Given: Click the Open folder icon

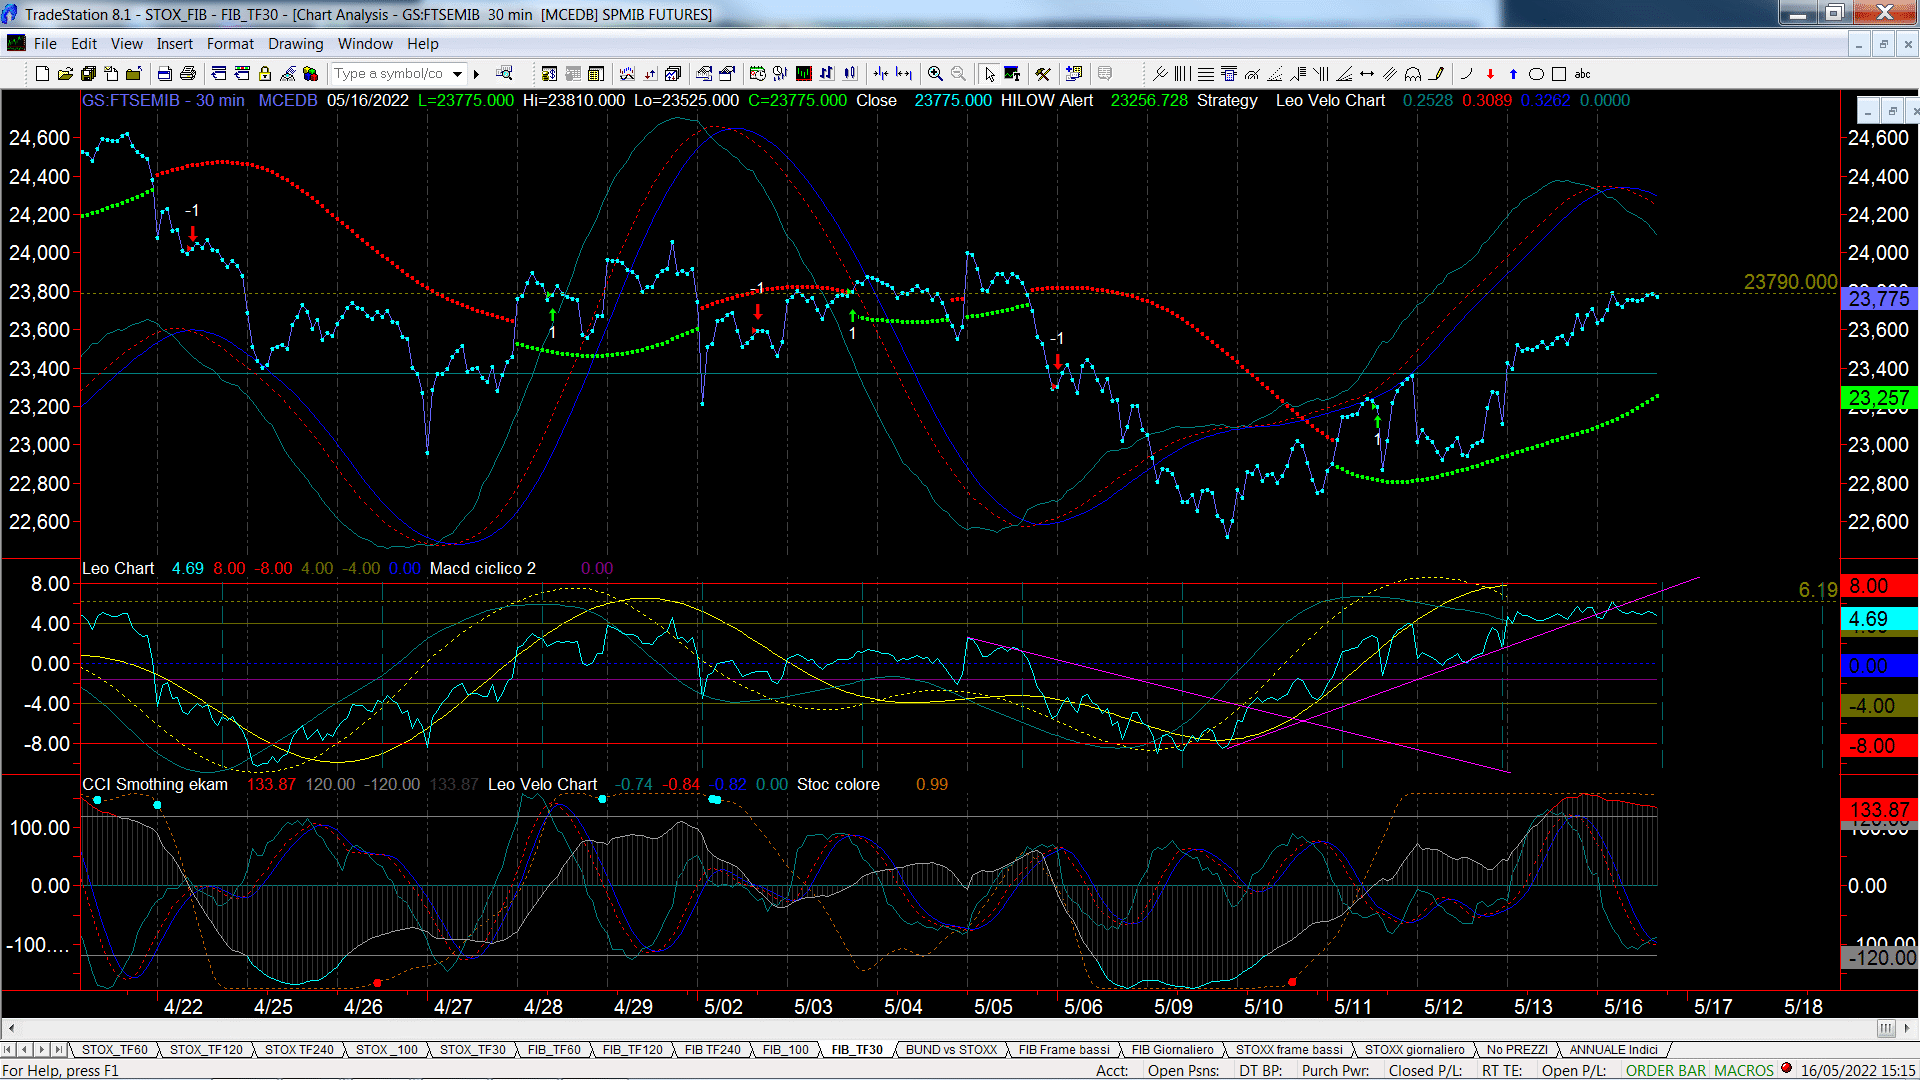Looking at the screenshot, I should pyautogui.click(x=65, y=74).
